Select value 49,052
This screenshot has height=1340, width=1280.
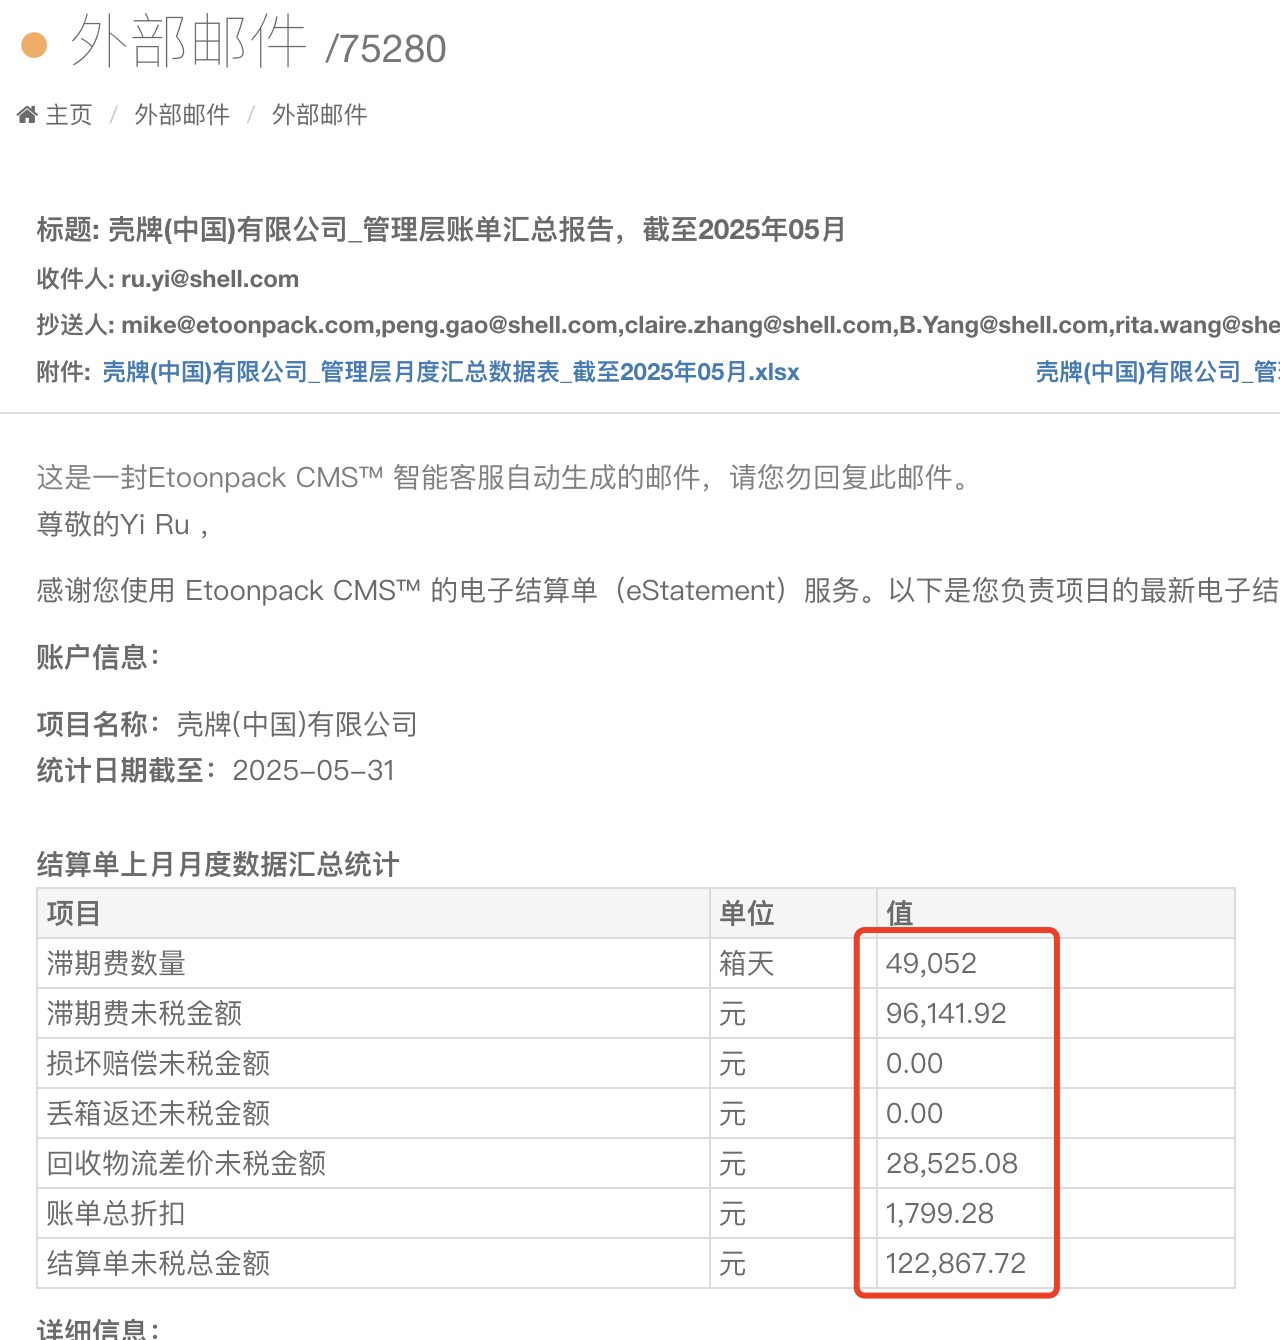[x=931, y=964]
